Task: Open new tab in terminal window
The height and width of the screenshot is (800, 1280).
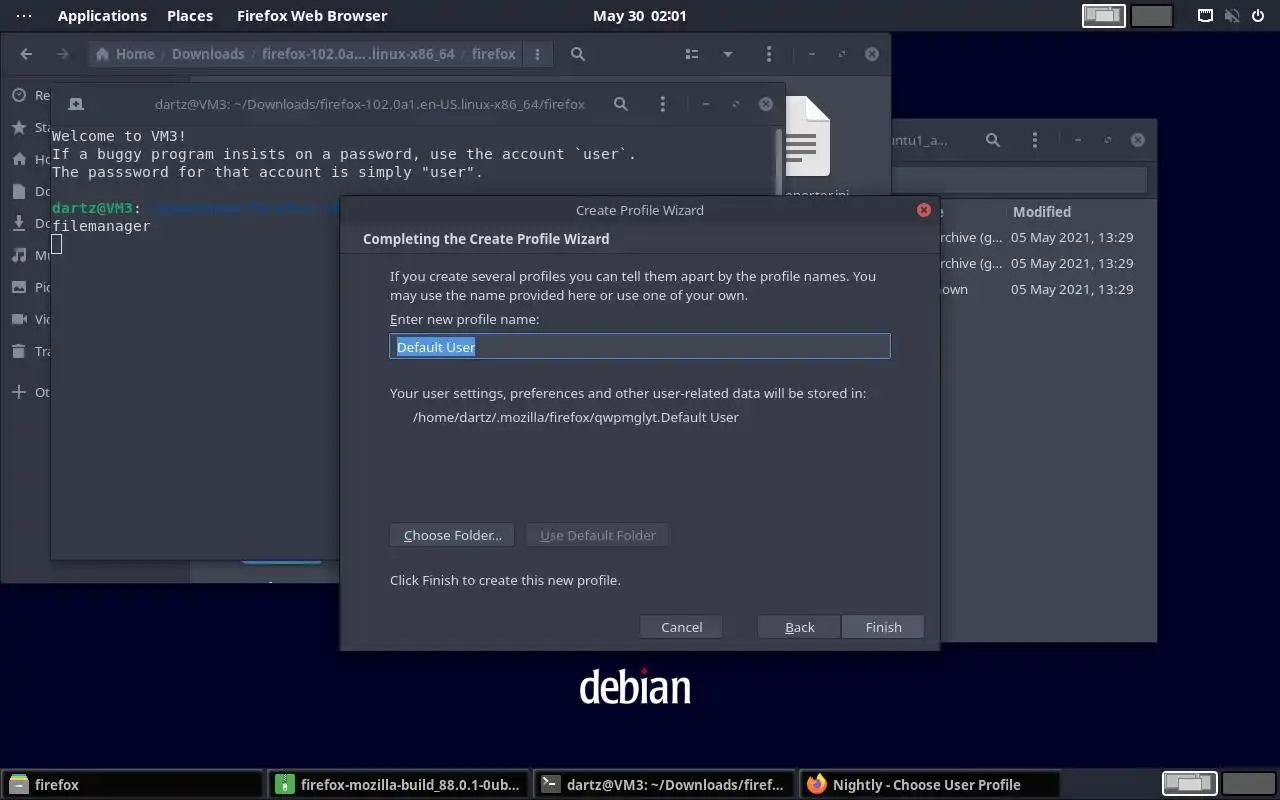Action: click(x=76, y=104)
